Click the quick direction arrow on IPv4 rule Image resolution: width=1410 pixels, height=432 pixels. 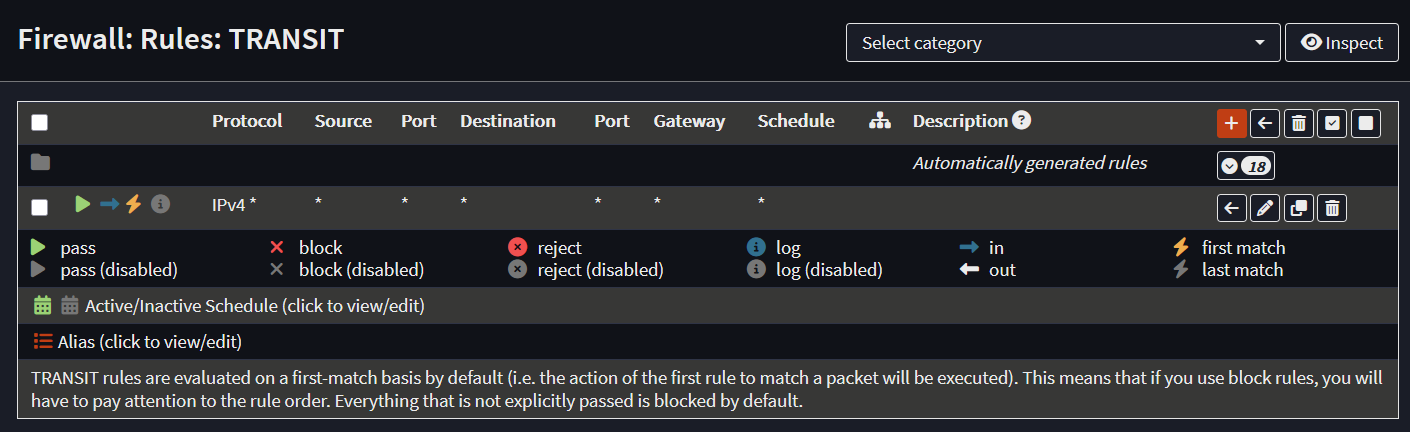click(109, 204)
